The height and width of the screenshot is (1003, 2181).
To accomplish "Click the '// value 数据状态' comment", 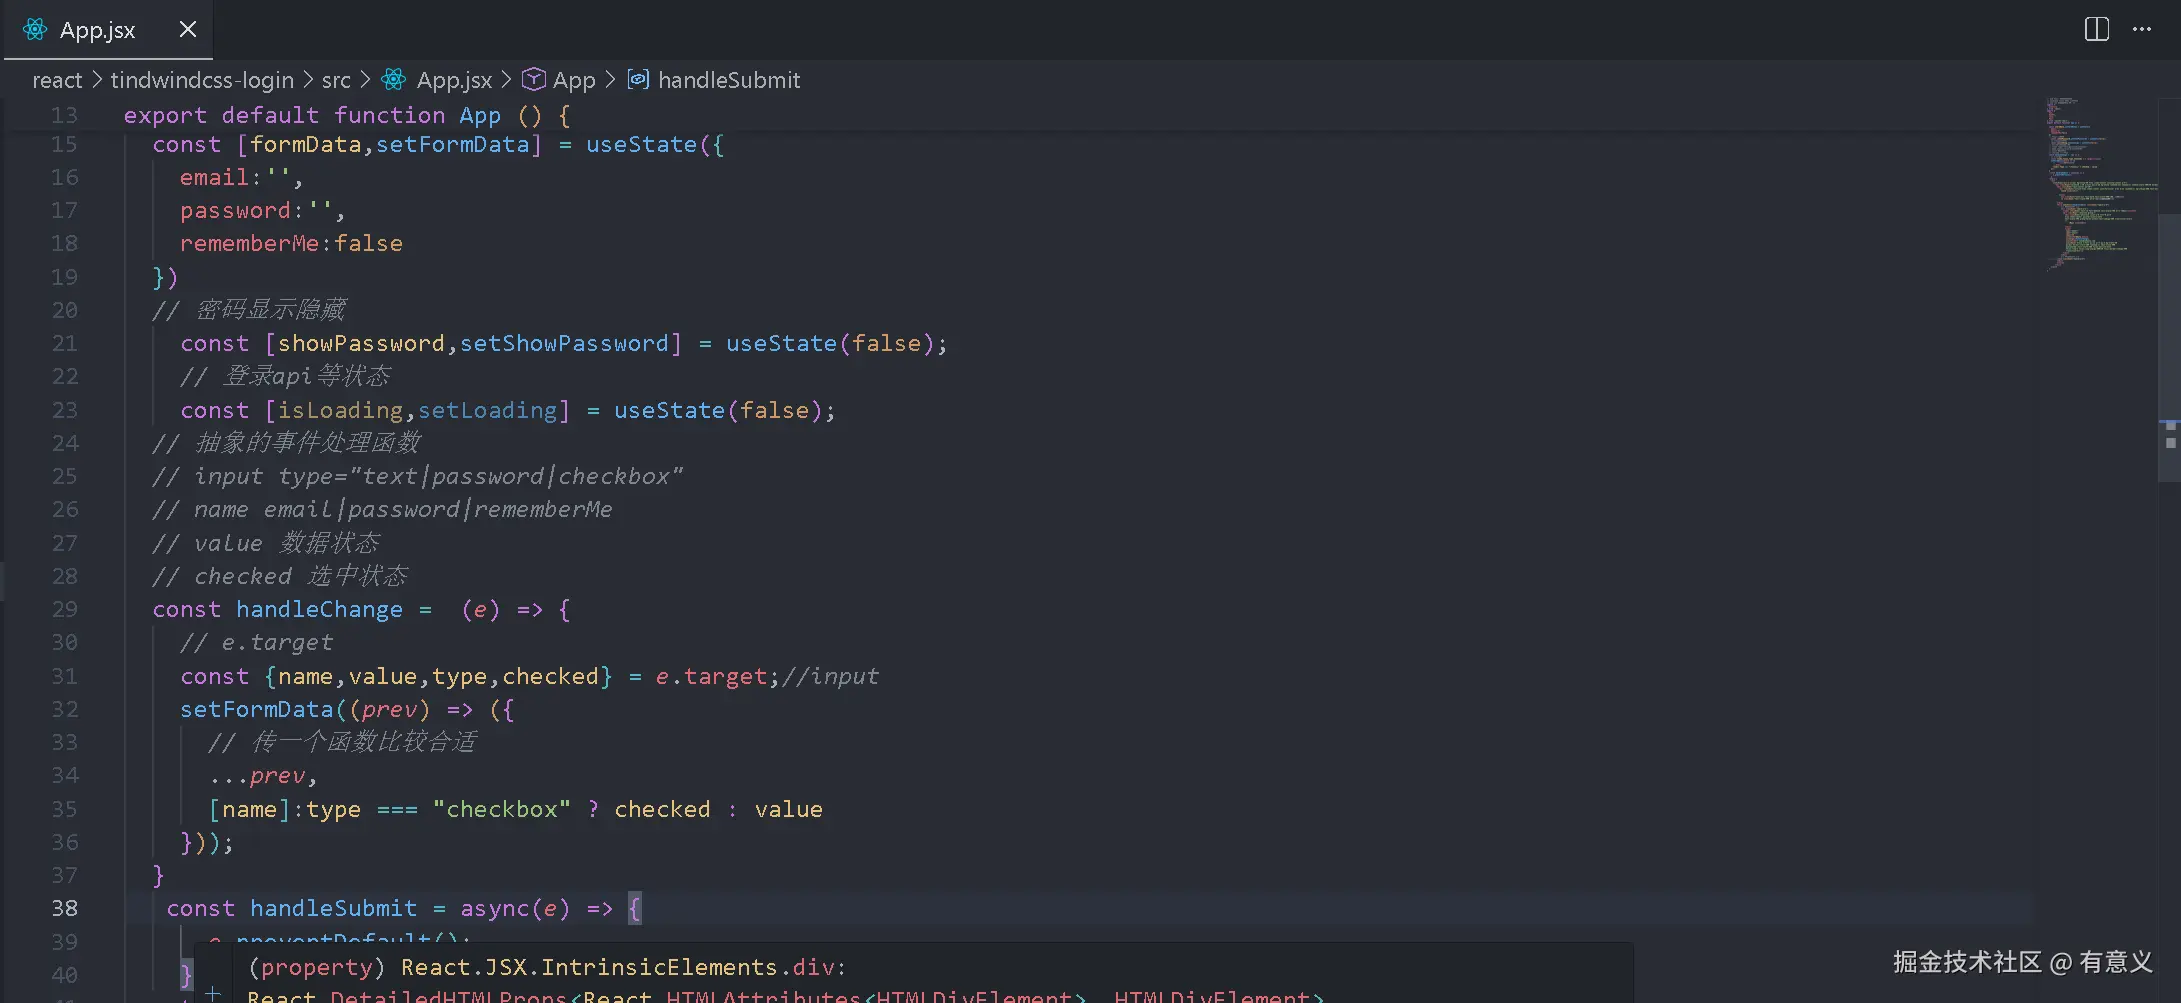I will [x=266, y=543].
